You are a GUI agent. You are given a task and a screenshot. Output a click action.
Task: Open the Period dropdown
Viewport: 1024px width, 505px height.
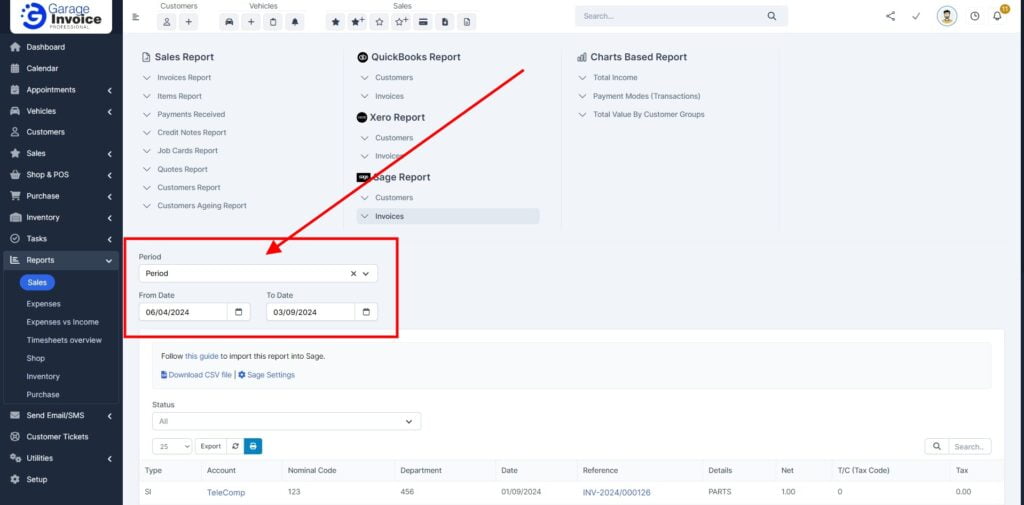point(258,274)
